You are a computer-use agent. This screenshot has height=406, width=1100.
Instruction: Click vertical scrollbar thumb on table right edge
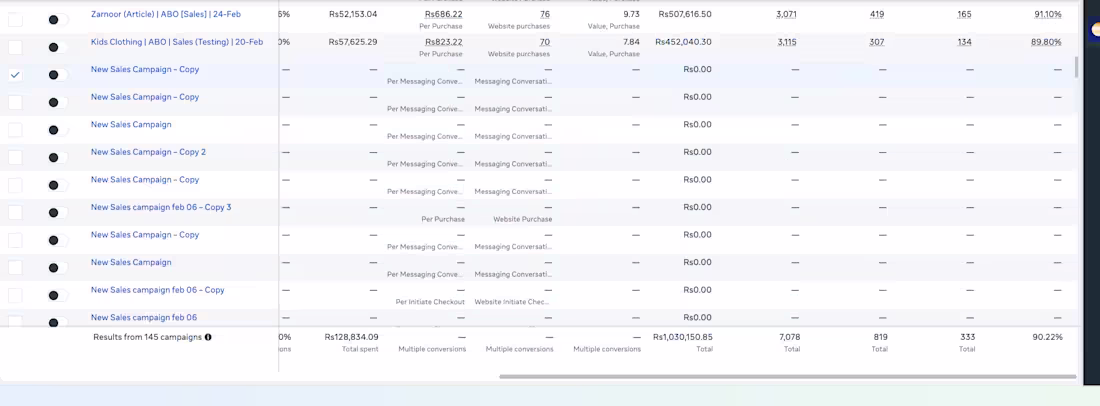click(1076, 67)
